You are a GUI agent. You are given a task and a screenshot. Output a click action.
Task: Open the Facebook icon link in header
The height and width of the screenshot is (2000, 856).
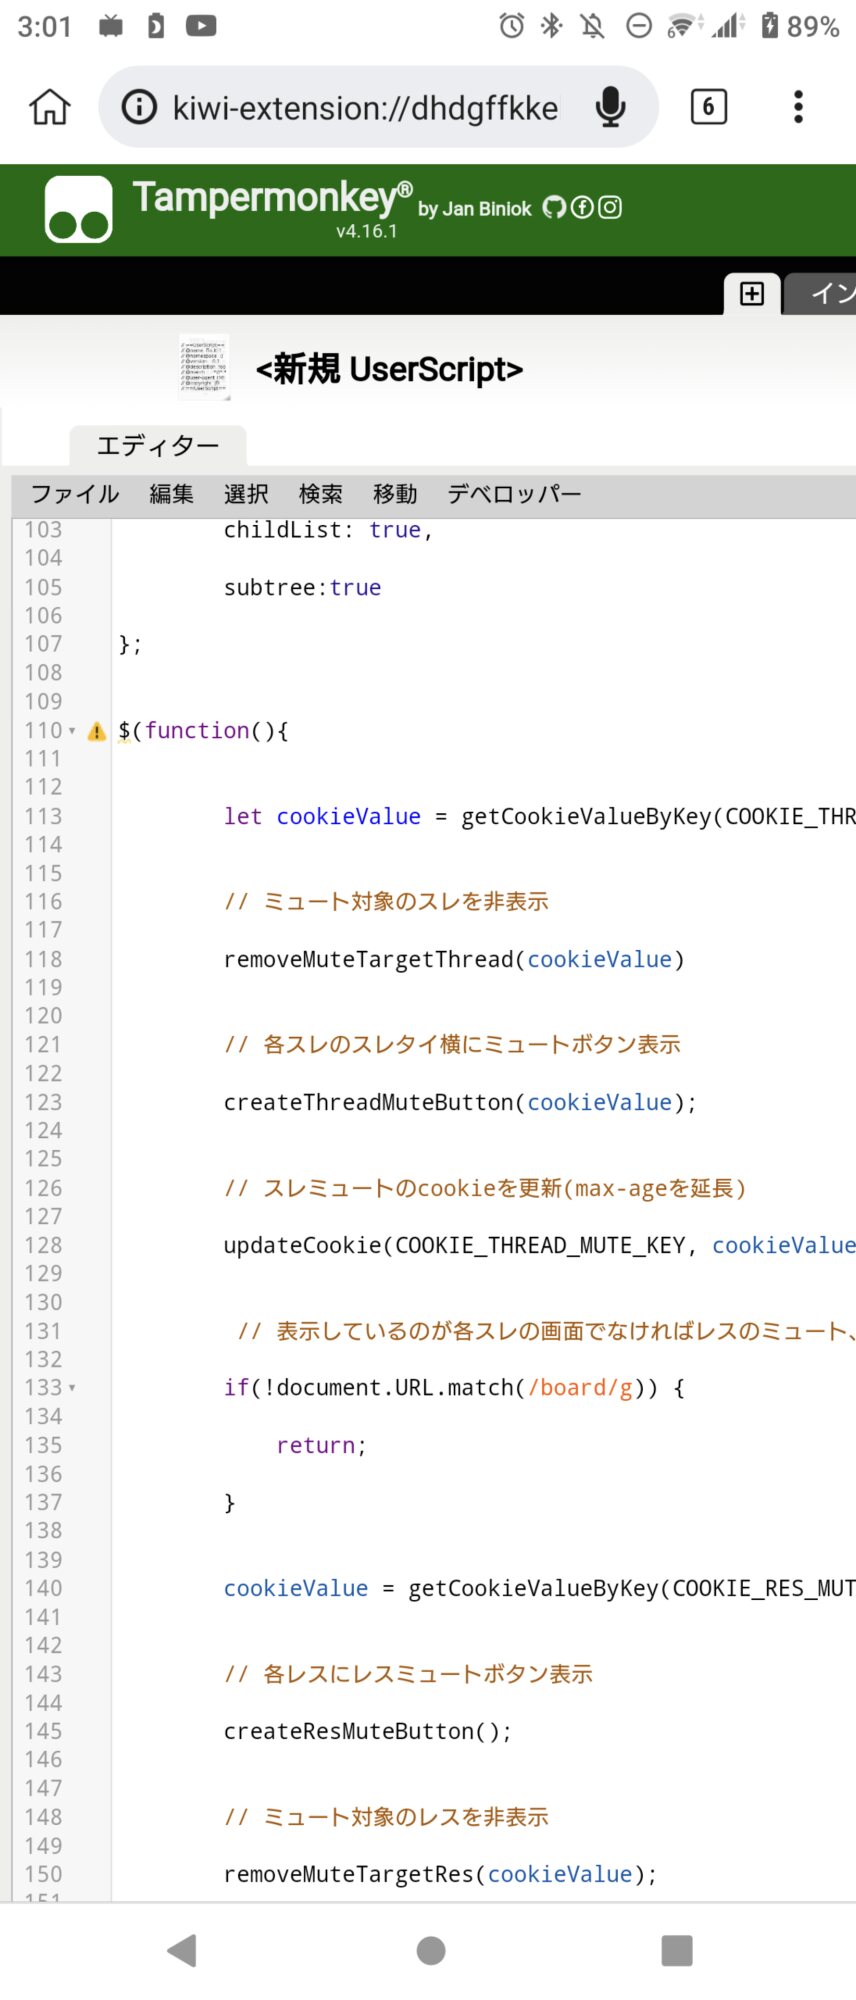click(x=582, y=207)
